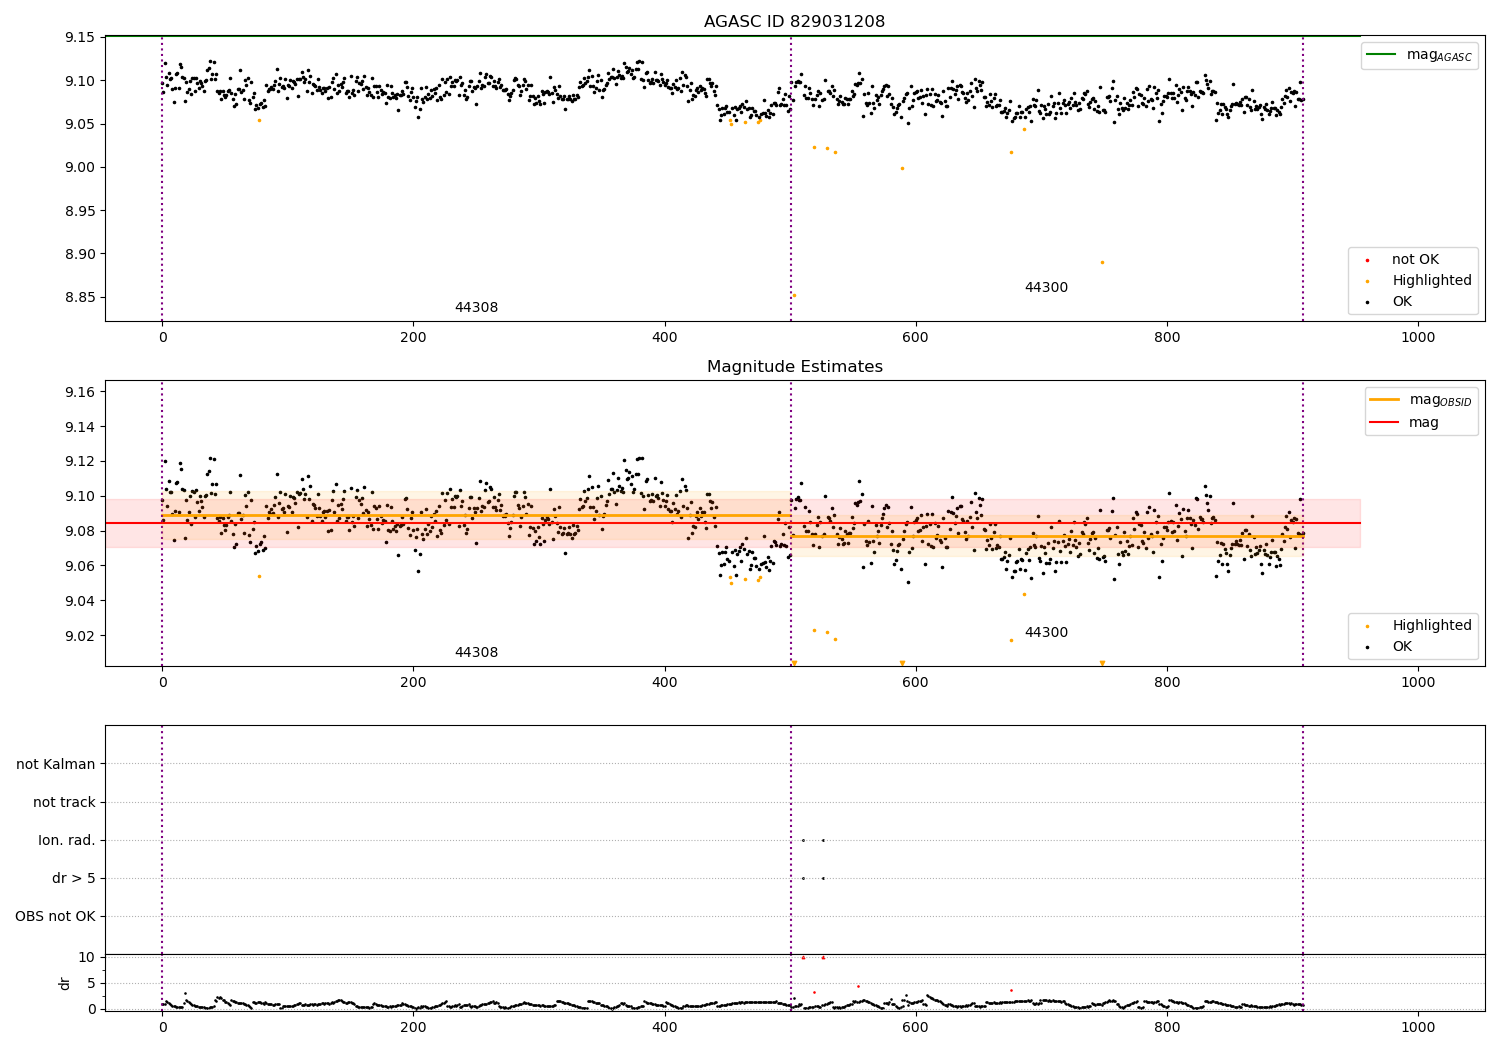Click the 44300 label in the top plot
The image size is (1500, 1050).
[1046, 288]
